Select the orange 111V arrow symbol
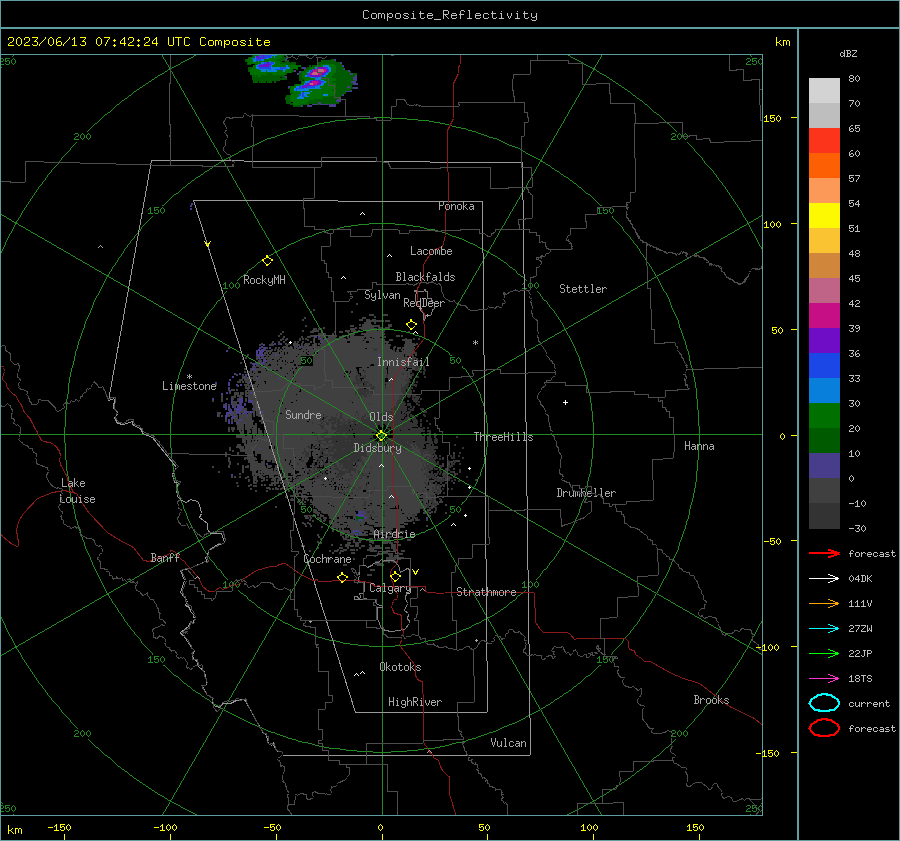 824,603
